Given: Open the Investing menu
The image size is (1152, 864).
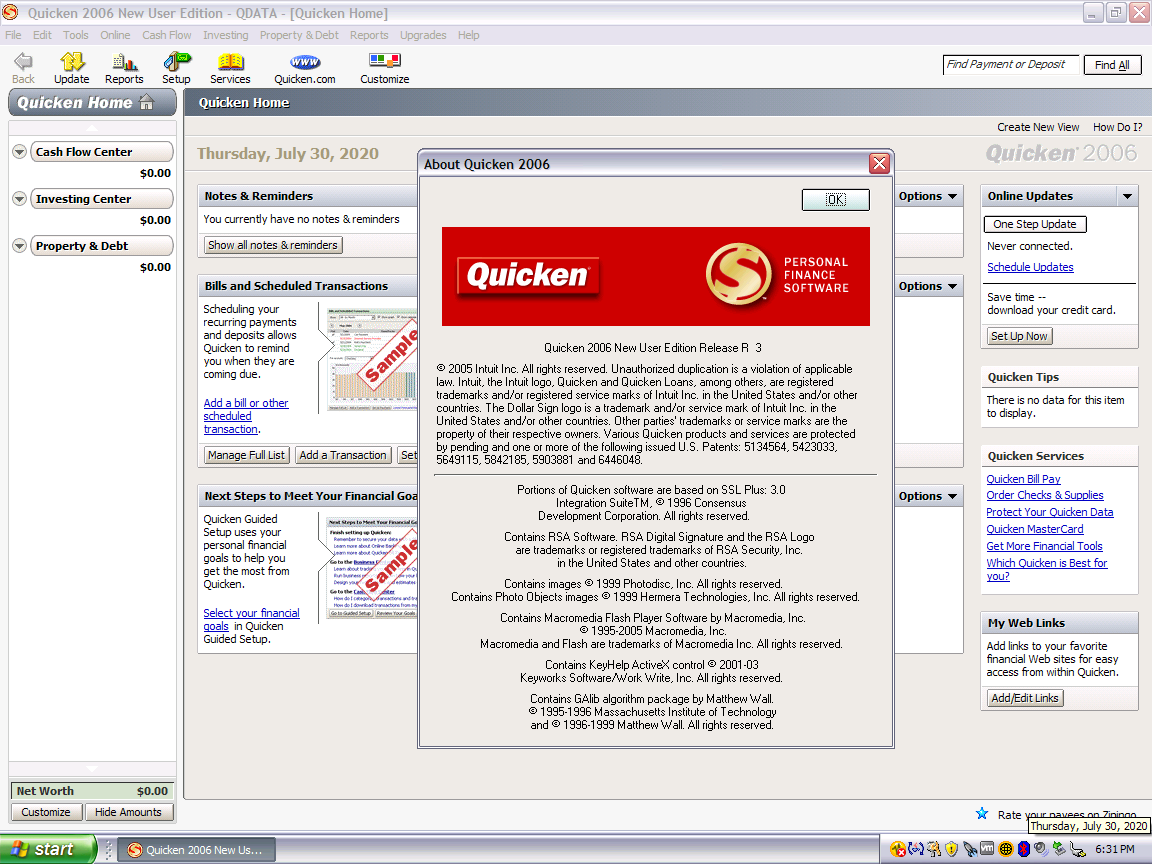Looking at the screenshot, I should (226, 35).
